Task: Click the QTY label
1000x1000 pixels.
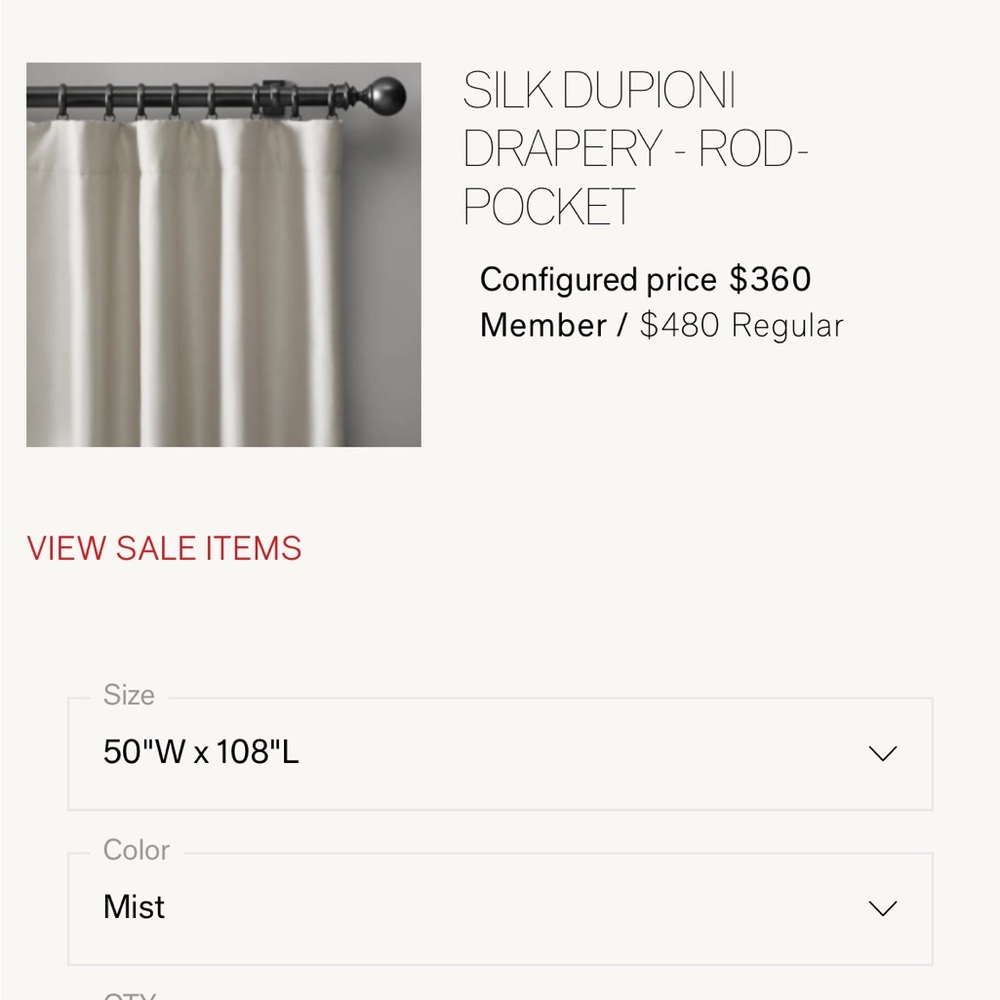Action: click(128, 996)
